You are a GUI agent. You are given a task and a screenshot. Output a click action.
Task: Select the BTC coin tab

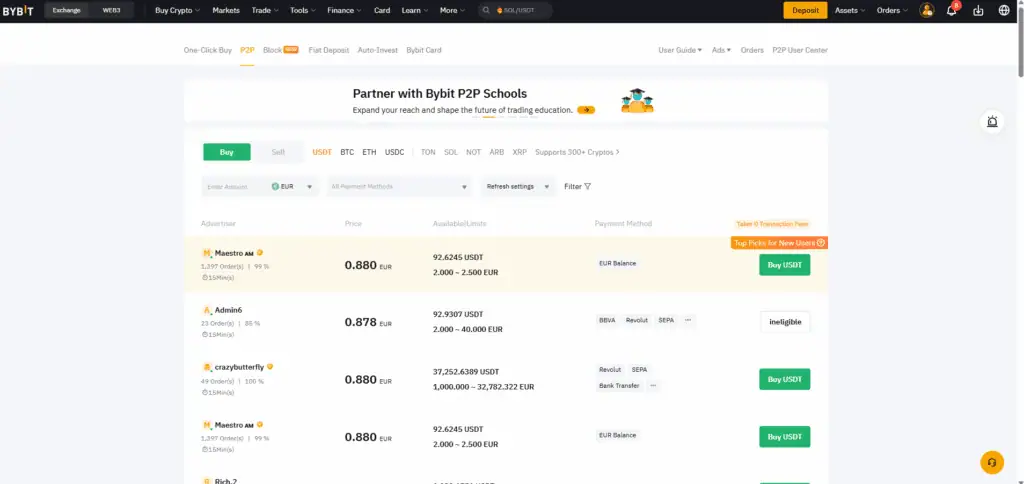[347, 152]
